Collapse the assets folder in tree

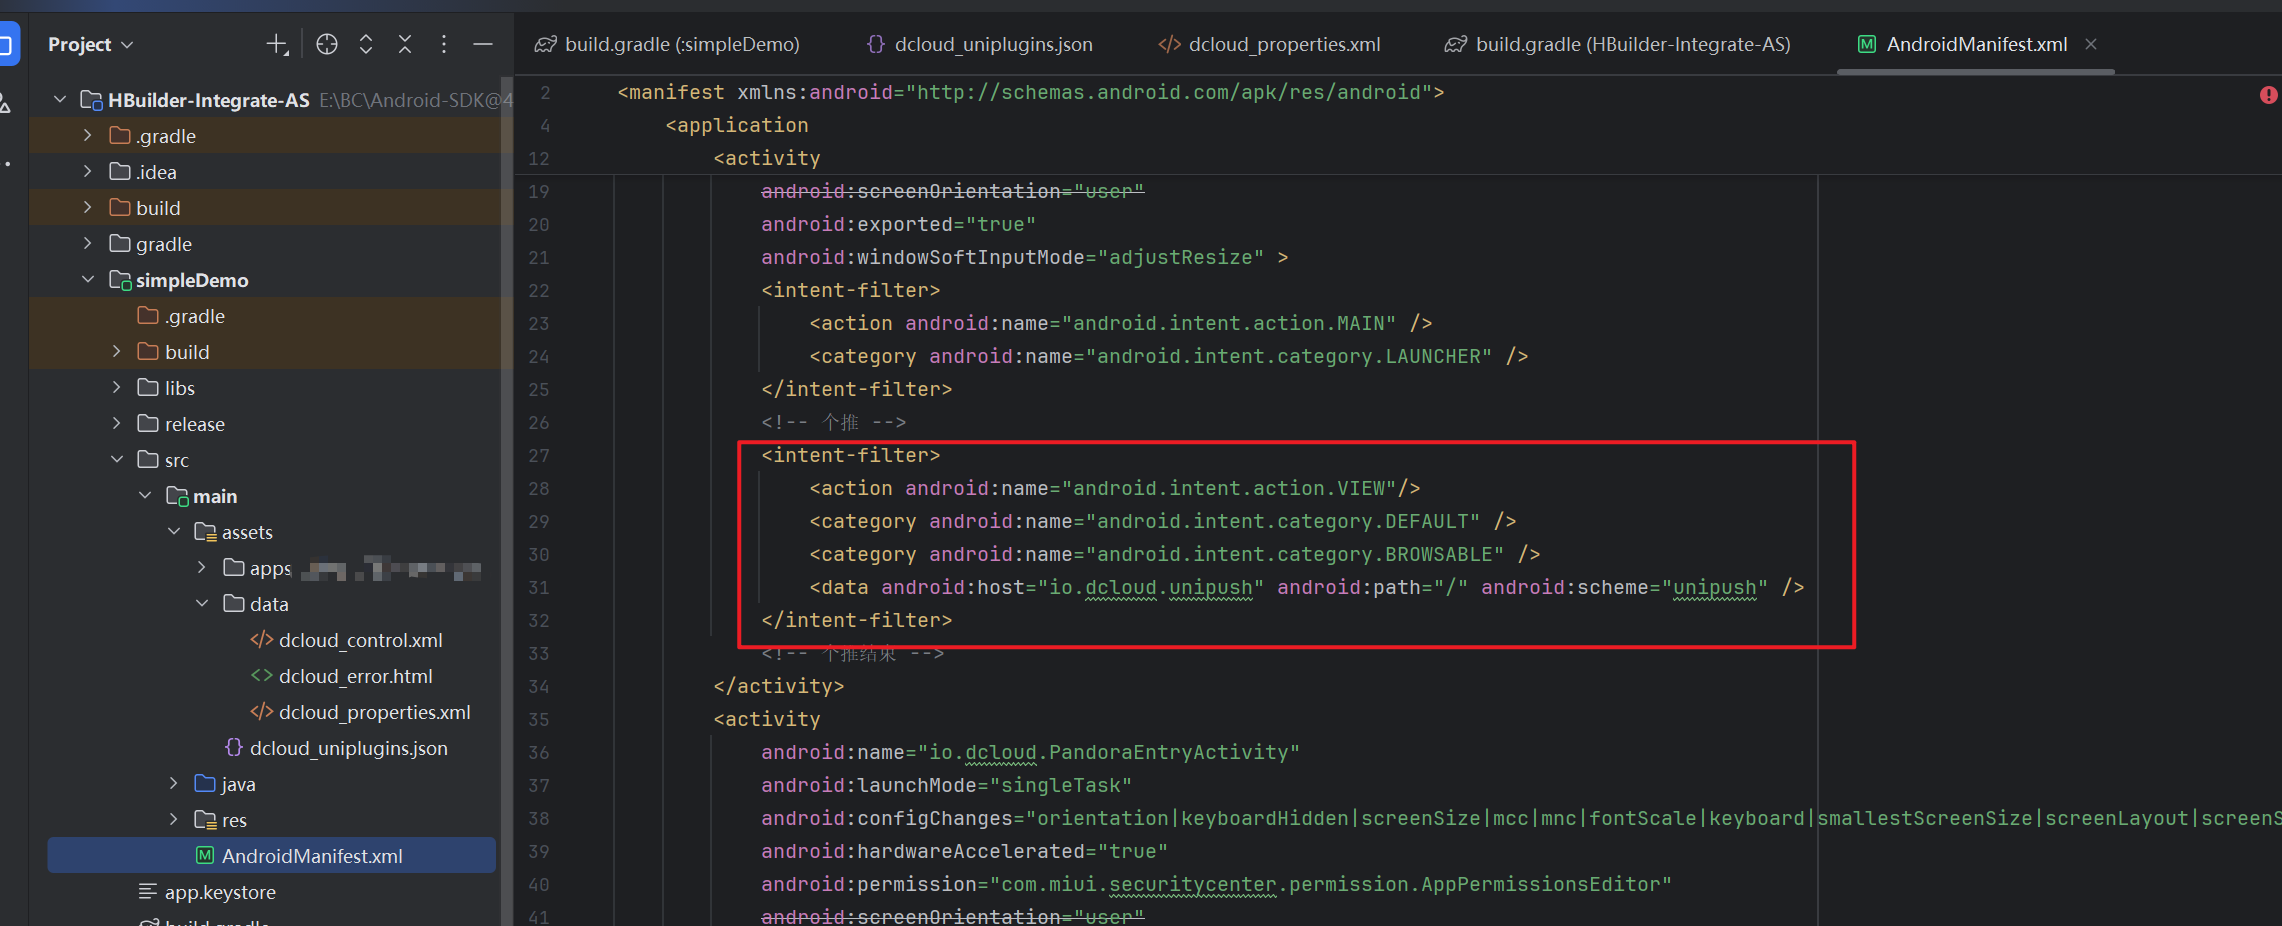[174, 532]
